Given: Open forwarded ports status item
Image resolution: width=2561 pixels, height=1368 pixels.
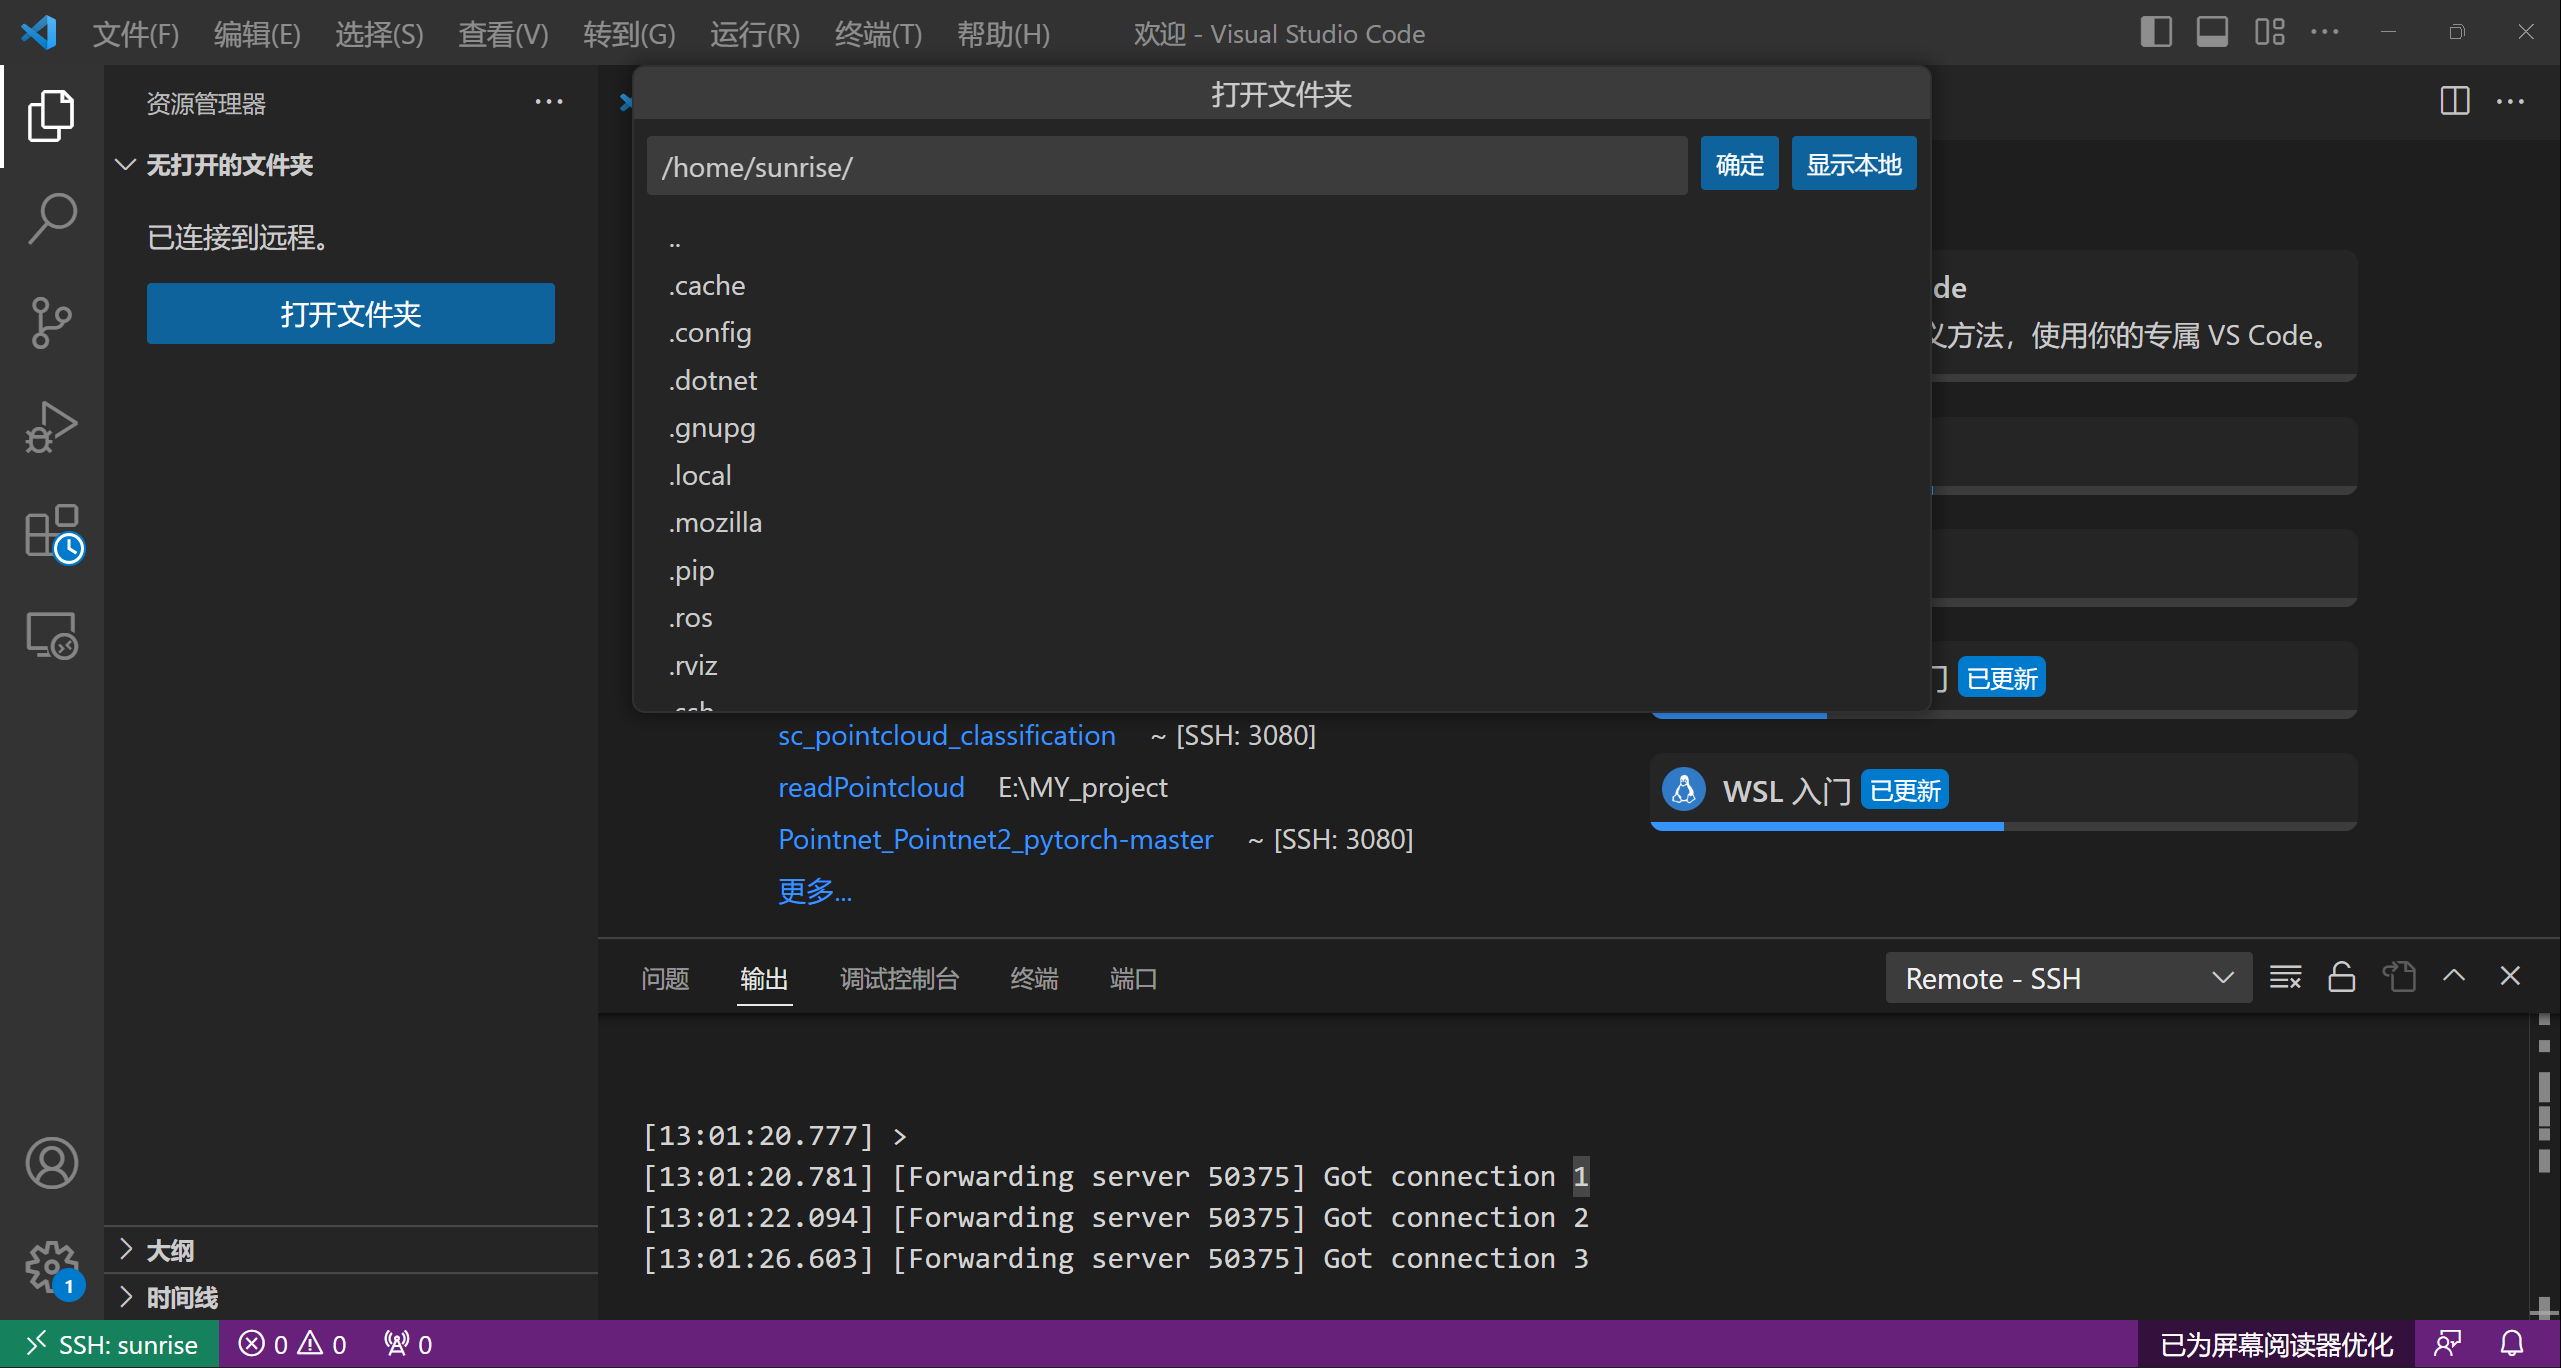Looking at the screenshot, I should coord(408,1345).
